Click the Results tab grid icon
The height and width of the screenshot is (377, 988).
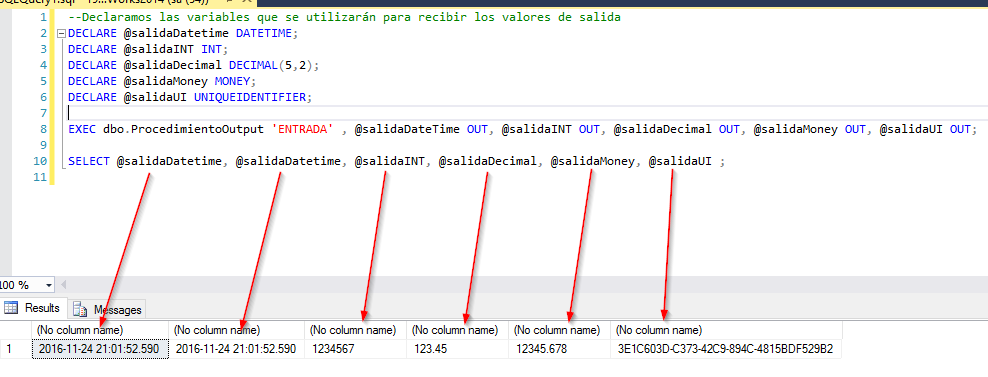click(11, 308)
